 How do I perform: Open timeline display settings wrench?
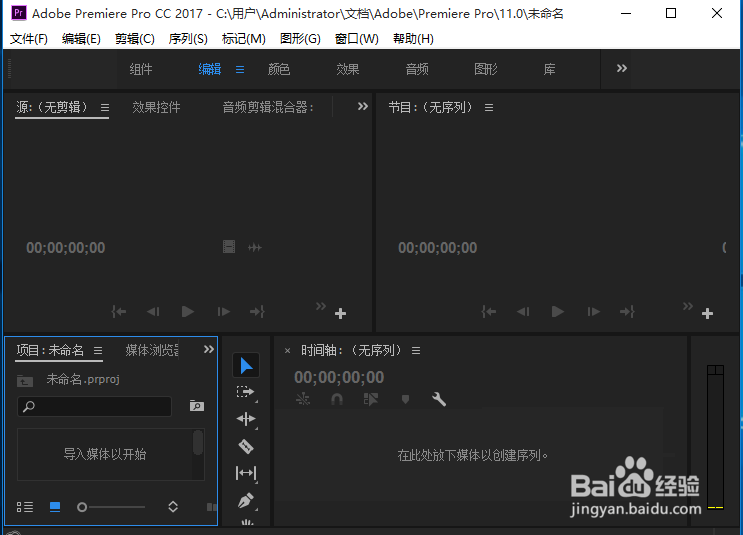coord(439,399)
